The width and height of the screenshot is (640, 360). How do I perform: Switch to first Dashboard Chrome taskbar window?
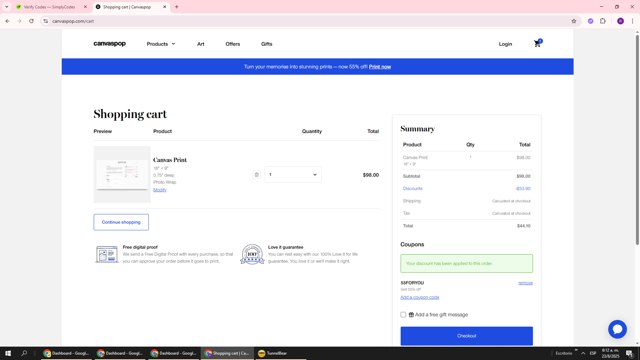coord(66,353)
